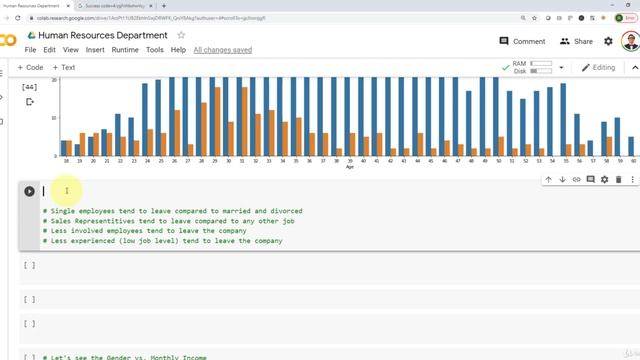View RAM and Disk resource bars

pyautogui.click(x=532, y=67)
